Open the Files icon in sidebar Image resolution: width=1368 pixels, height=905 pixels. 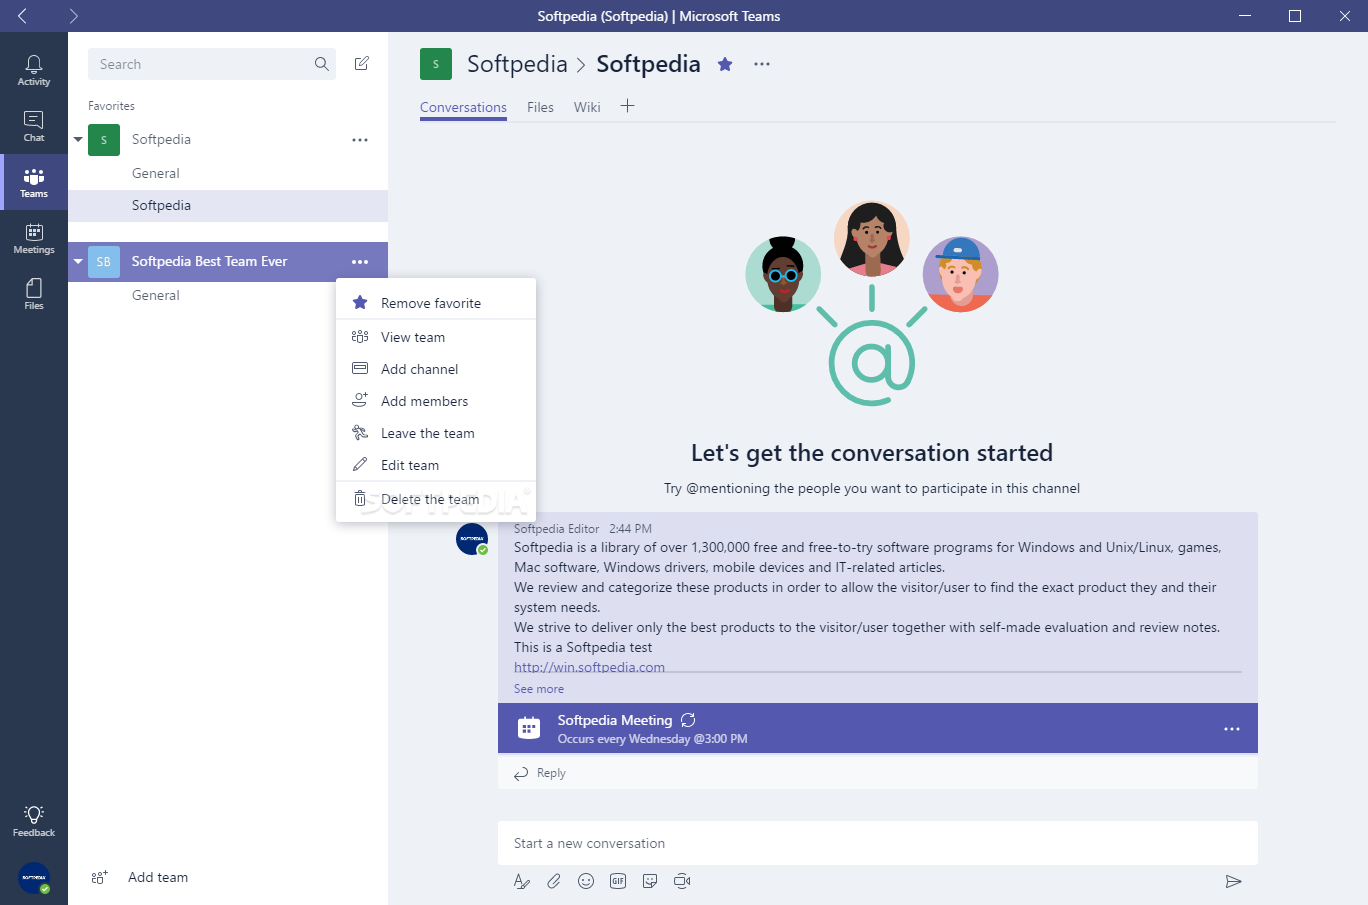(x=34, y=294)
